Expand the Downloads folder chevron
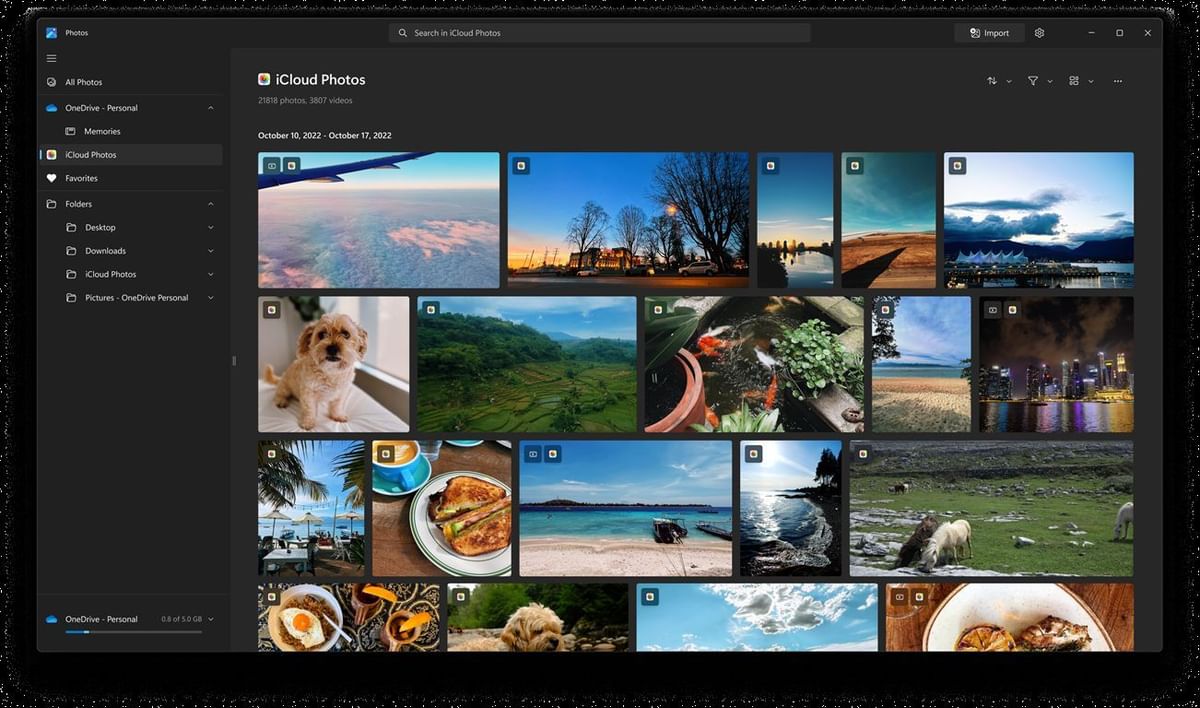The image size is (1200, 708). (210, 250)
